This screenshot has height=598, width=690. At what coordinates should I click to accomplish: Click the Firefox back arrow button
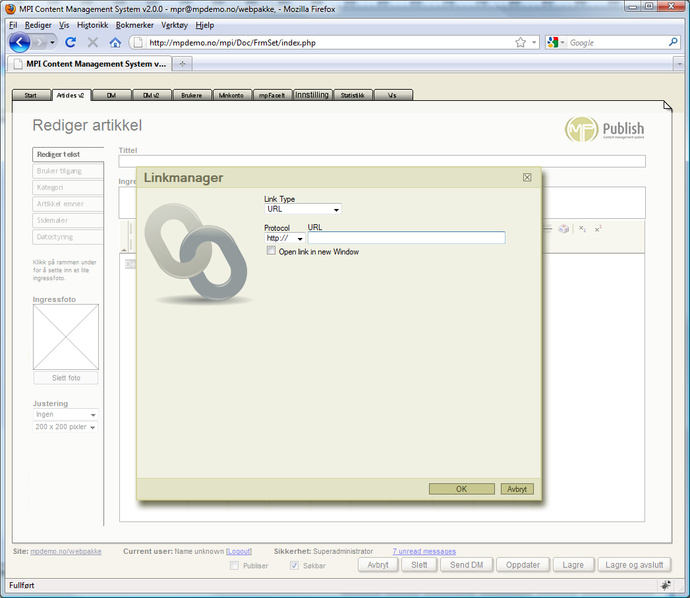click(20, 43)
